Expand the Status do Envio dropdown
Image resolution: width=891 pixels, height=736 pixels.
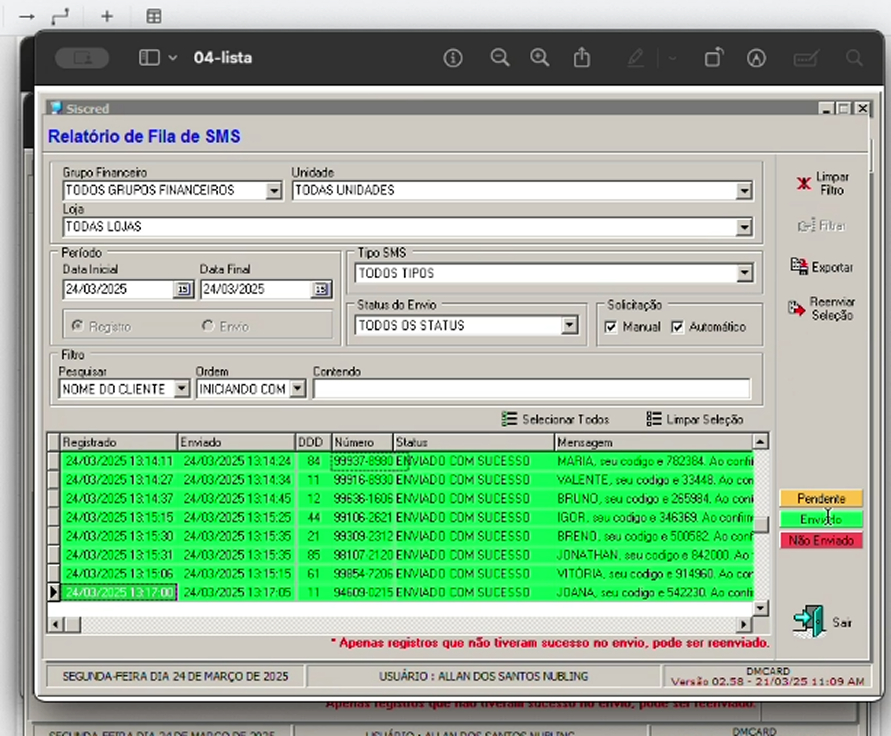[x=569, y=326]
